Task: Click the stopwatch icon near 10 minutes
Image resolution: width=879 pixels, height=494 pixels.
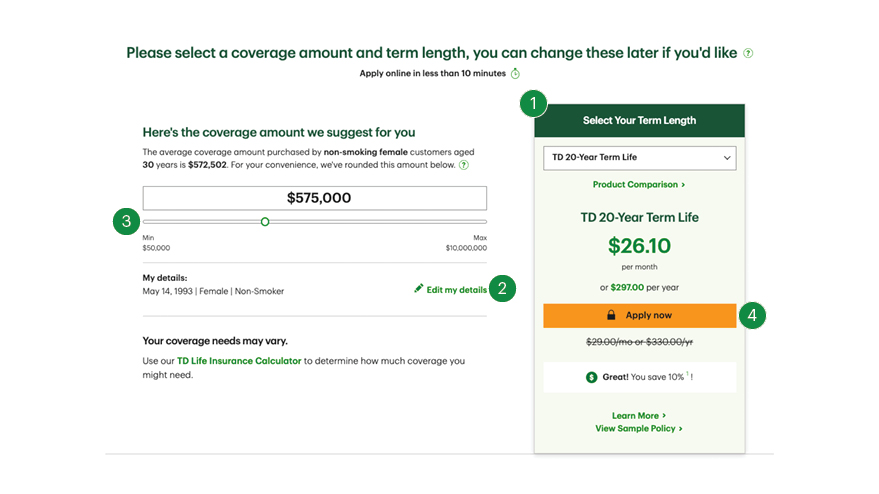Action: pyautogui.click(x=515, y=73)
